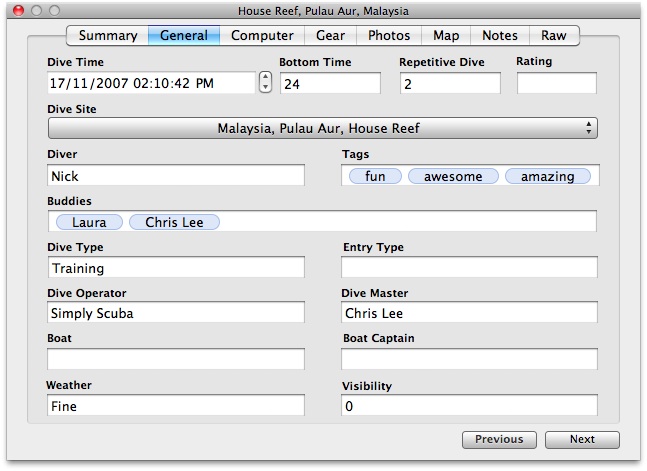Click the Dive Operator text field
Image resolution: width=647 pixels, height=471 pixels.
(175, 314)
